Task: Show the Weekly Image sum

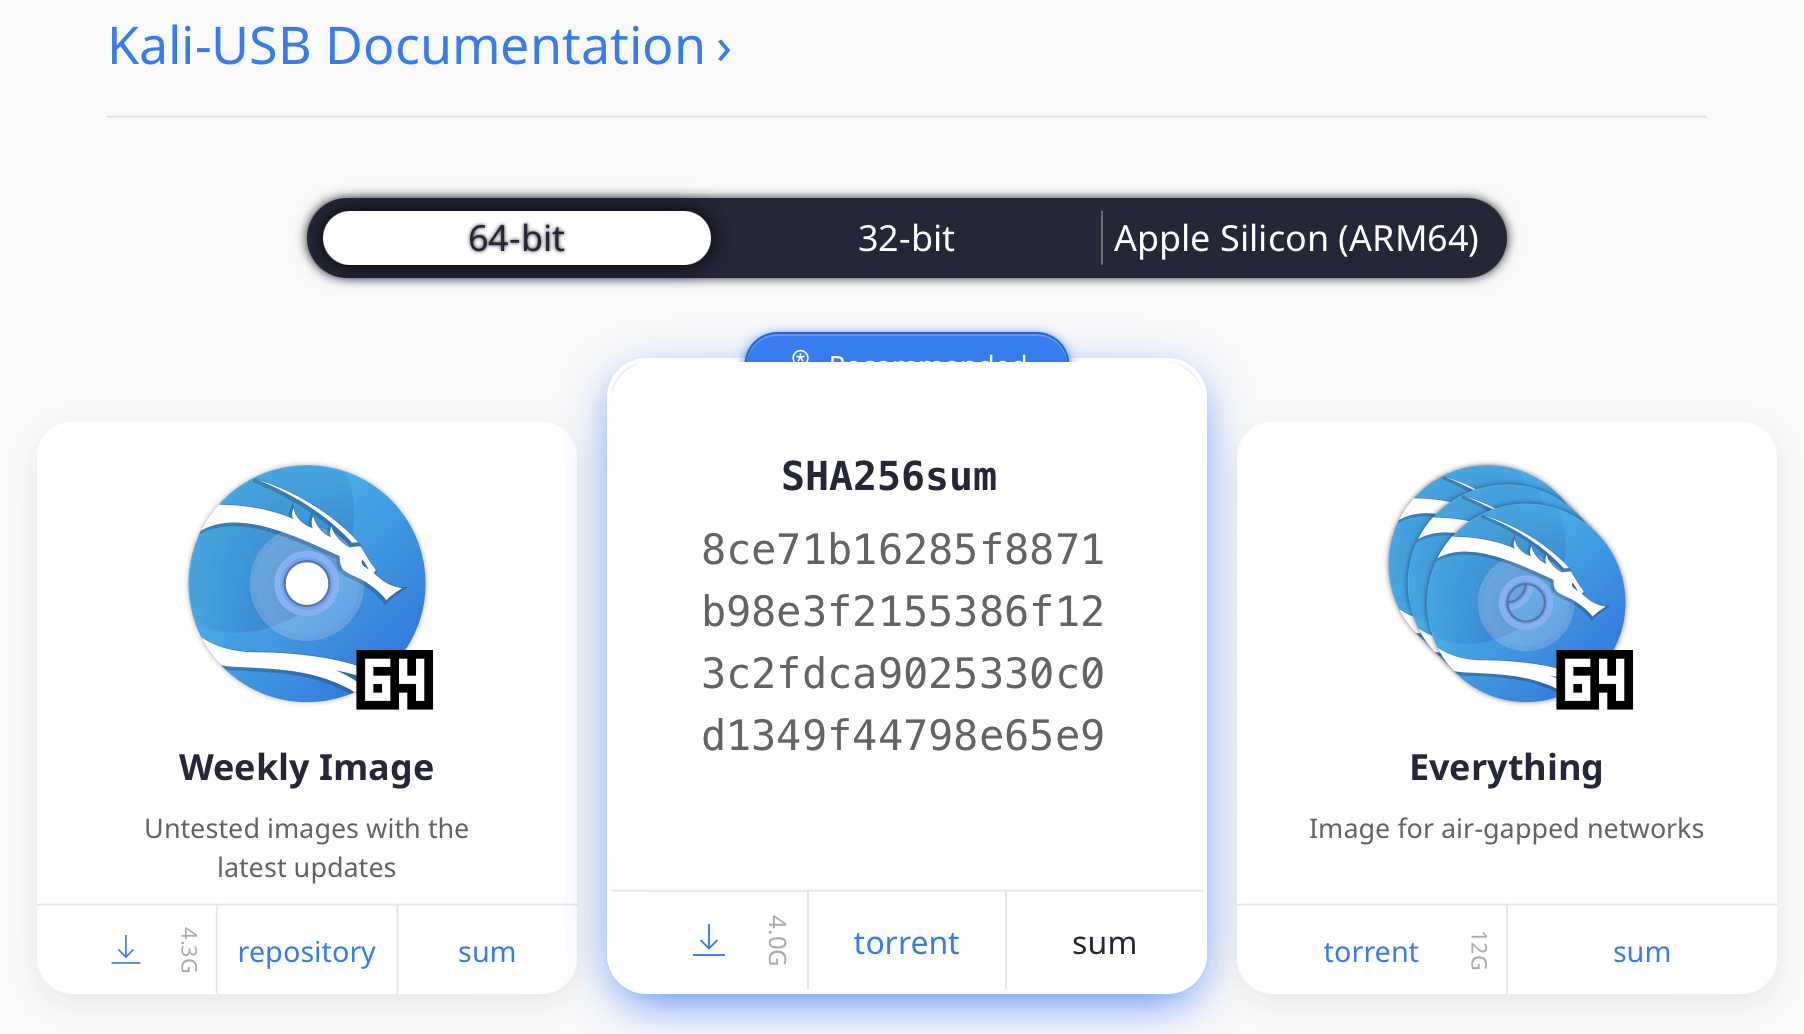Action: (x=487, y=952)
